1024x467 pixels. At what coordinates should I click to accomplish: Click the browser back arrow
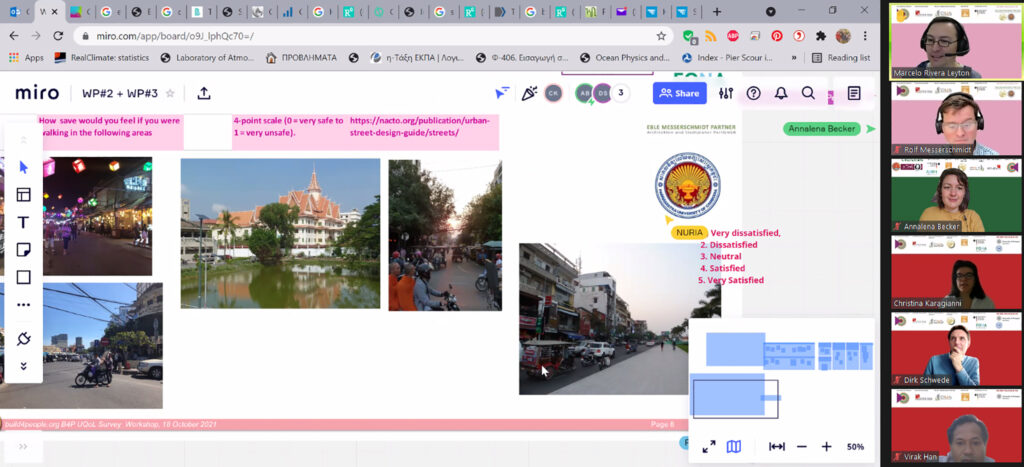tap(14, 36)
